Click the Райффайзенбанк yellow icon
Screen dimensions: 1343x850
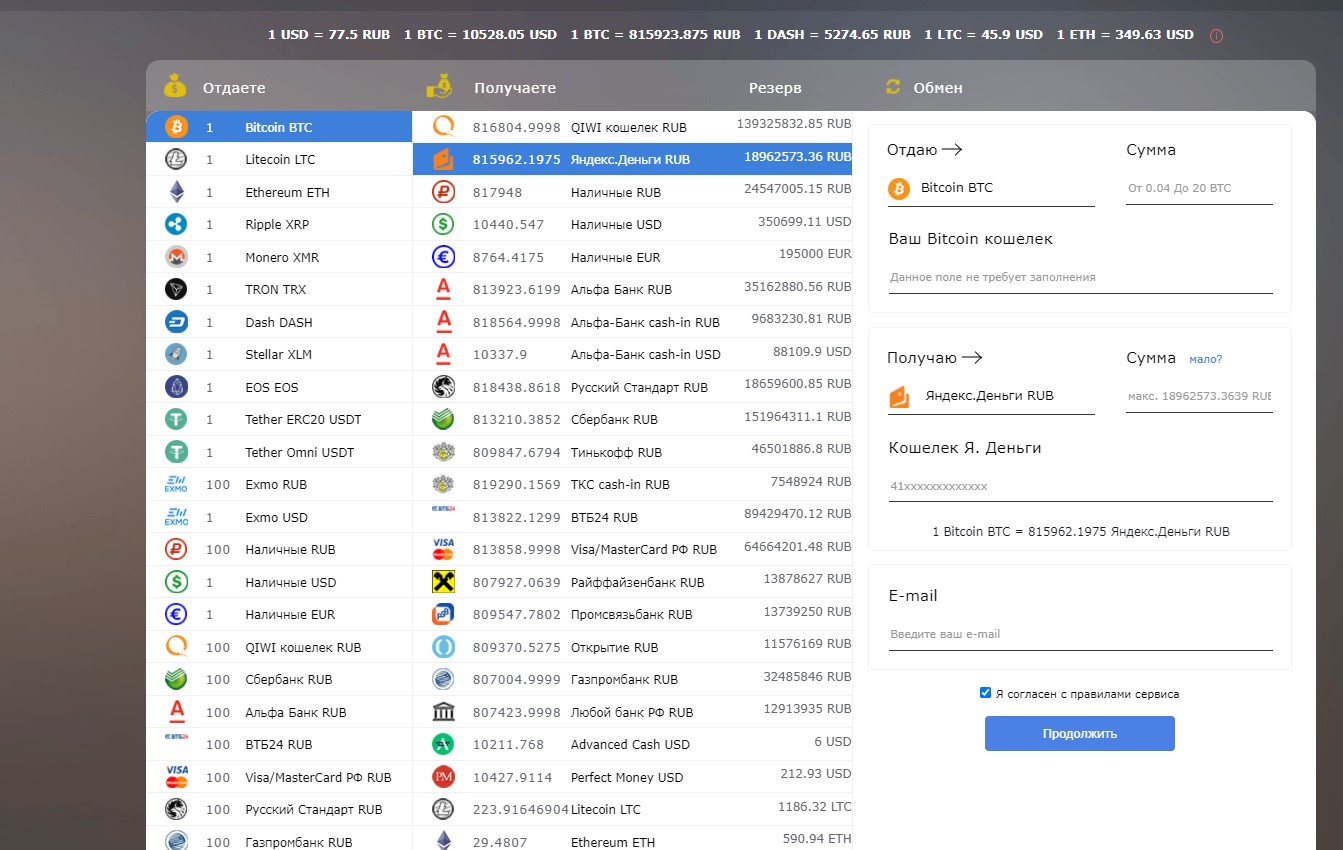point(444,582)
